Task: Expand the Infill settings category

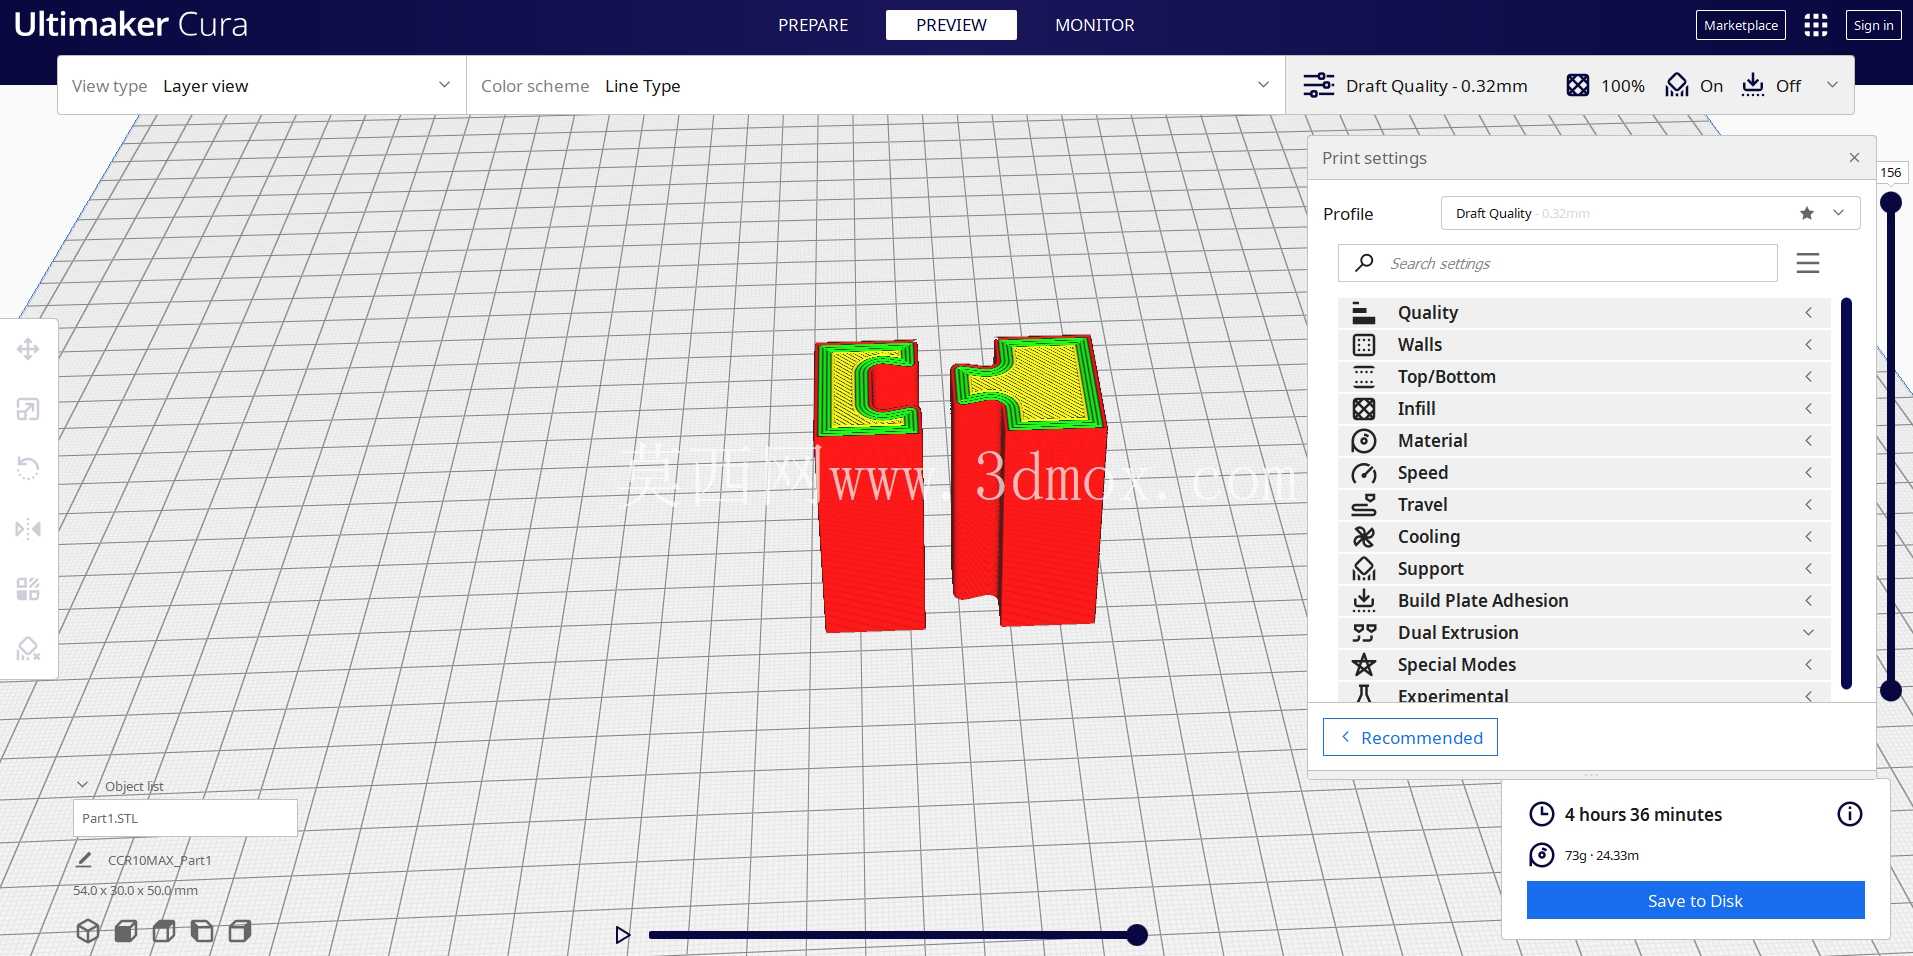Action: pos(1584,409)
